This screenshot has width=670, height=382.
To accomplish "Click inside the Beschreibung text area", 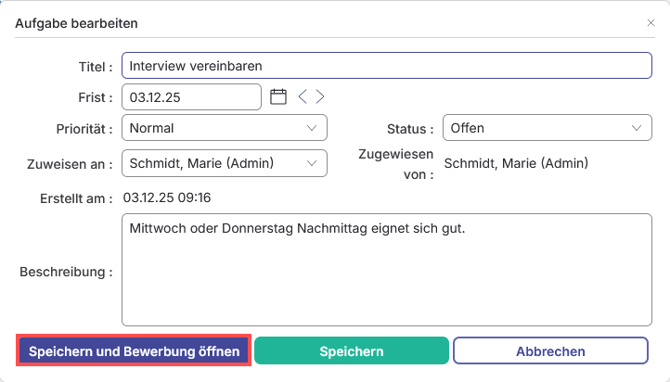I will click(x=387, y=270).
